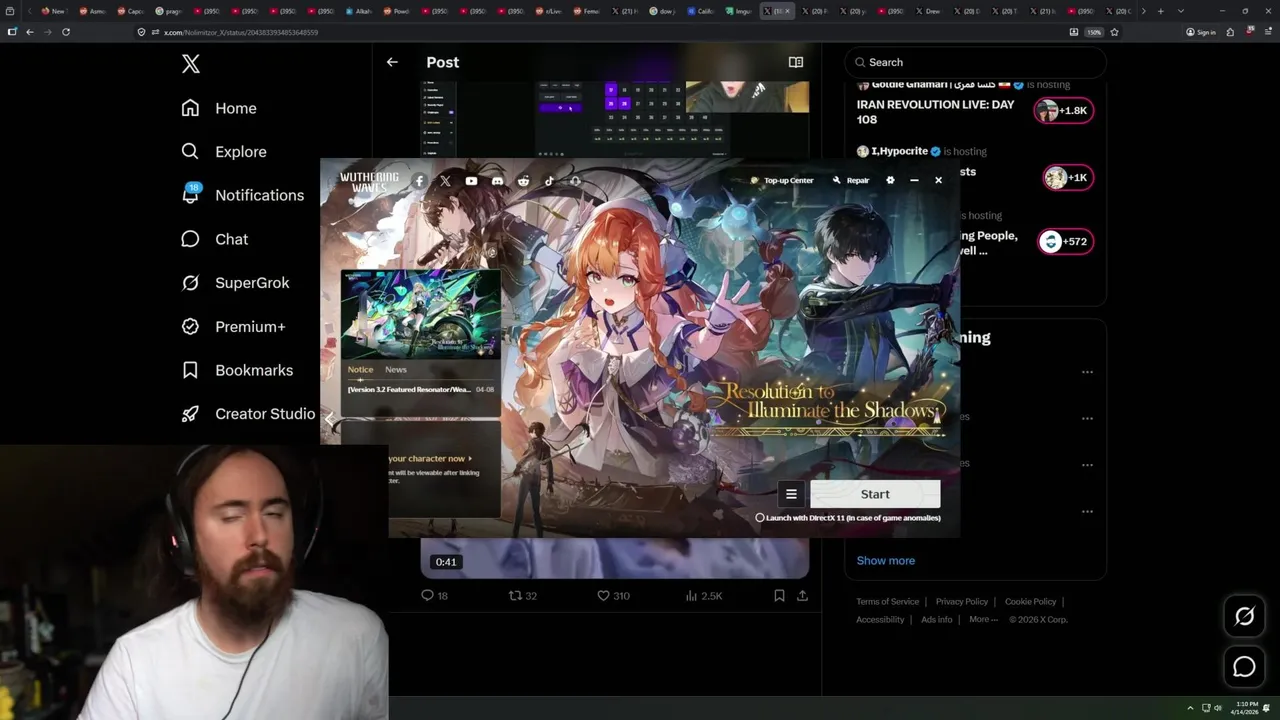Join space with +572 listeners

[1064, 241]
